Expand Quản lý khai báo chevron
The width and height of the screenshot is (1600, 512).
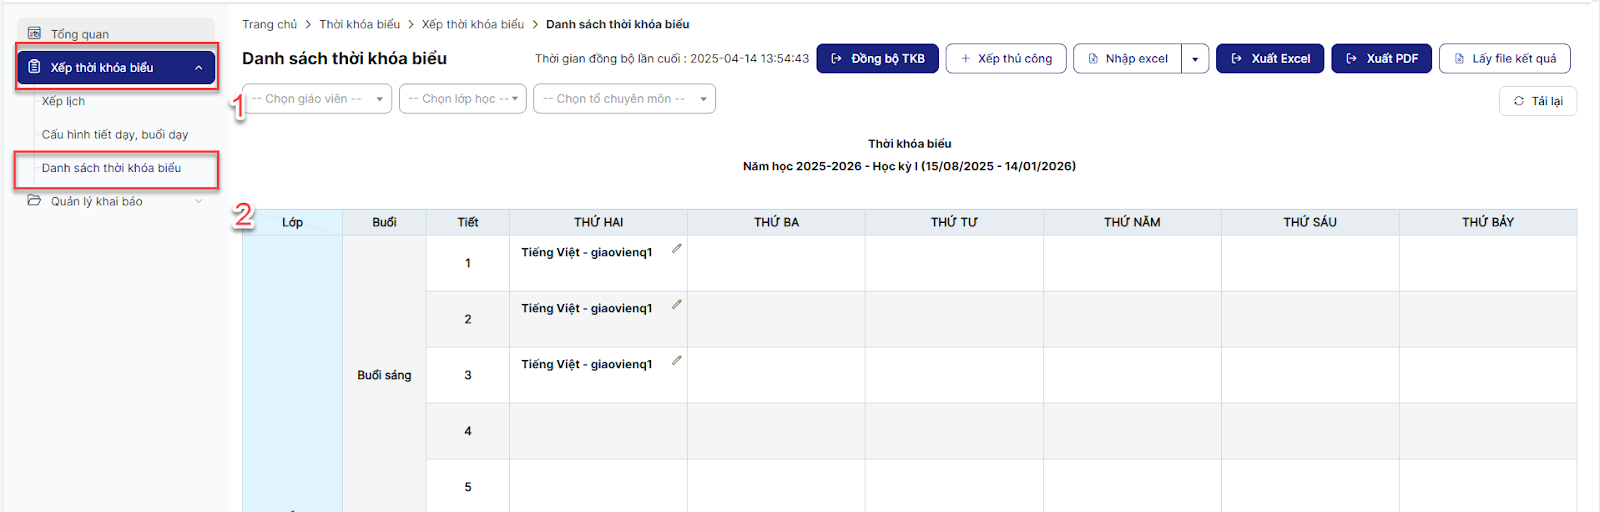(x=198, y=201)
